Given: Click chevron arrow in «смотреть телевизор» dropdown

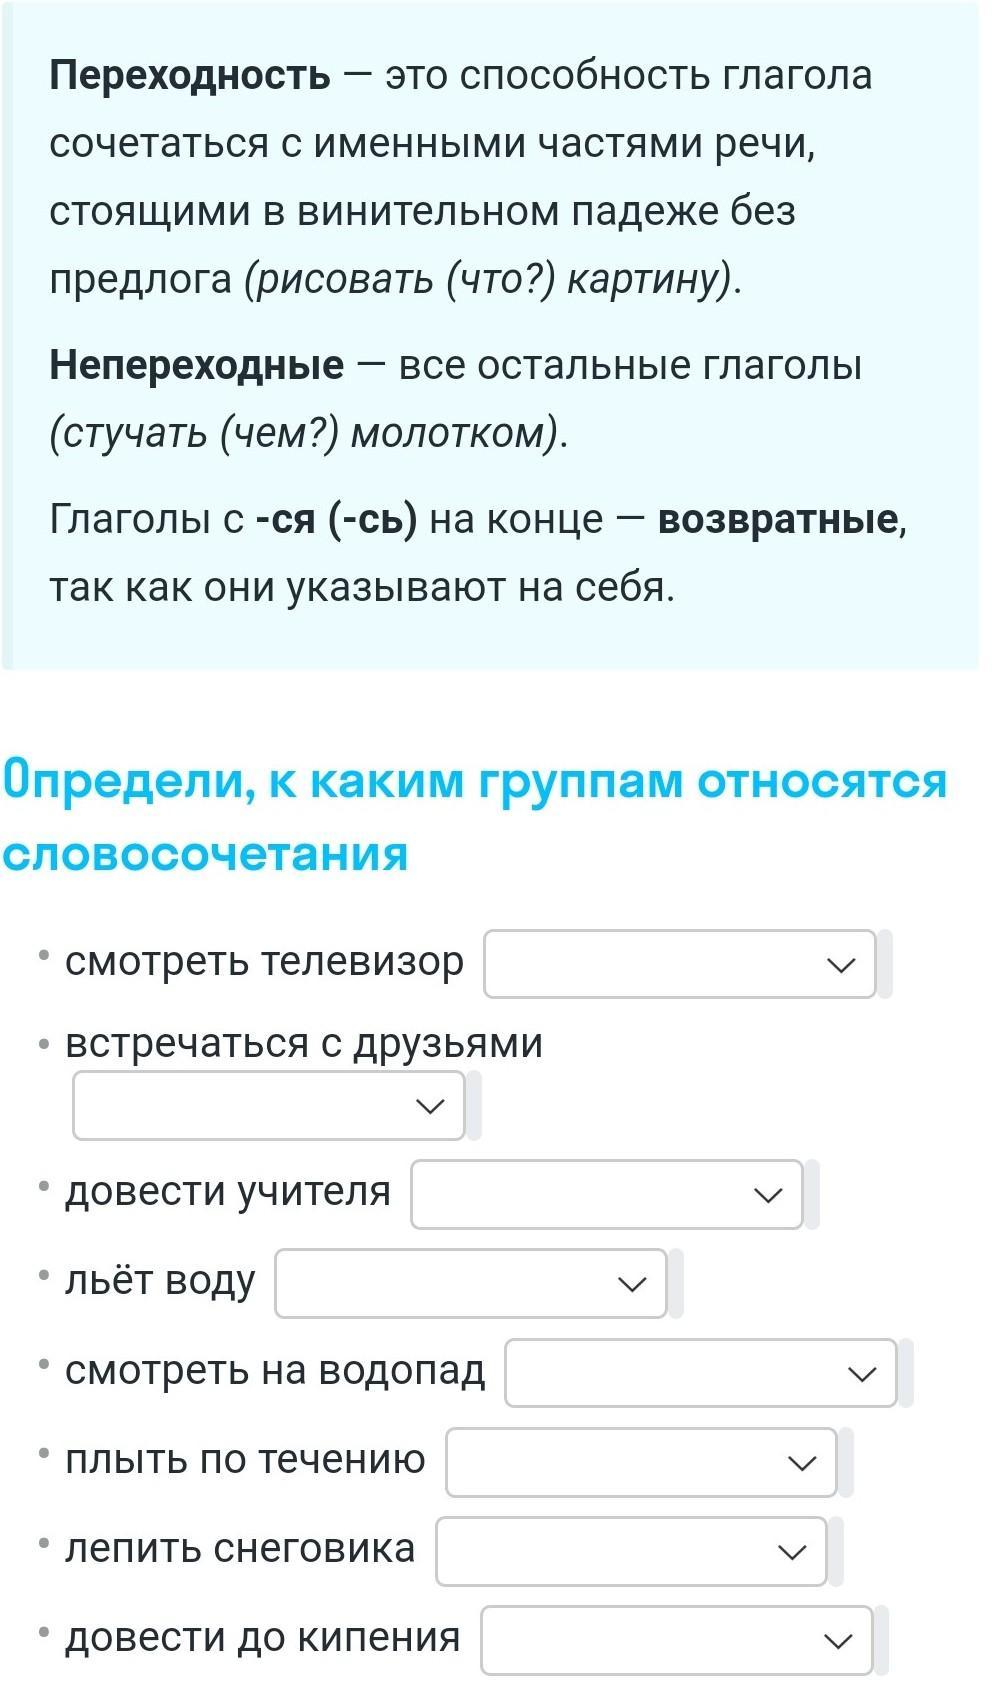Looking at the screenshot, I should click(842, 965).
